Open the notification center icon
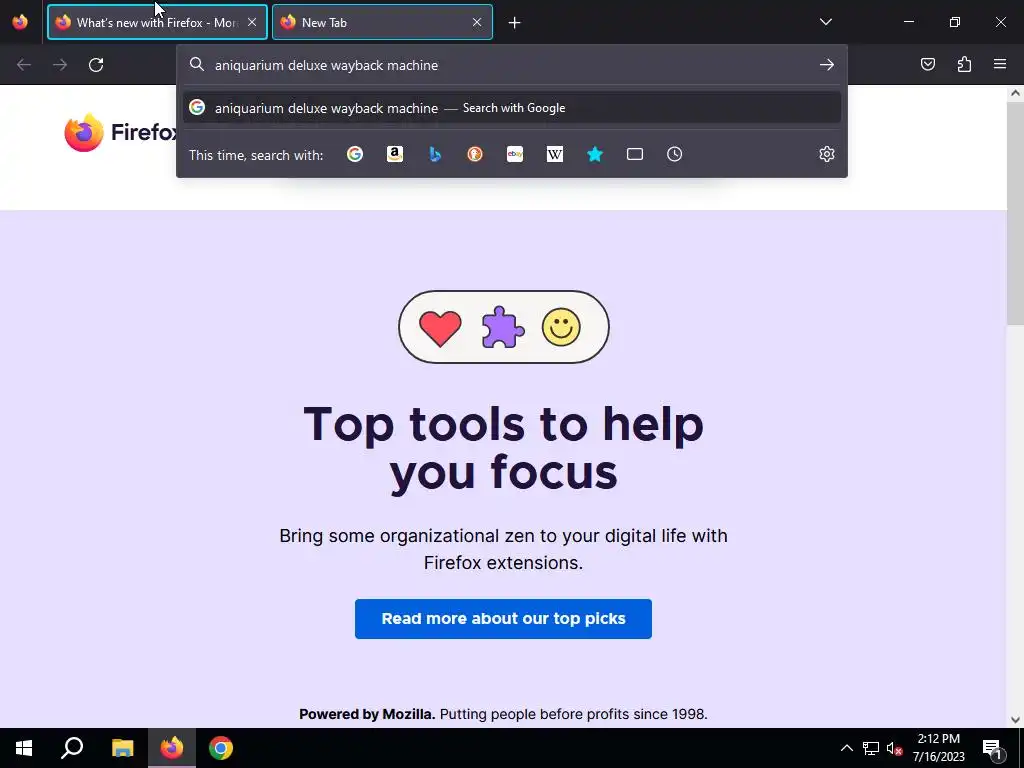This screenshot has width=1024, height=768. tap(992, 748)
